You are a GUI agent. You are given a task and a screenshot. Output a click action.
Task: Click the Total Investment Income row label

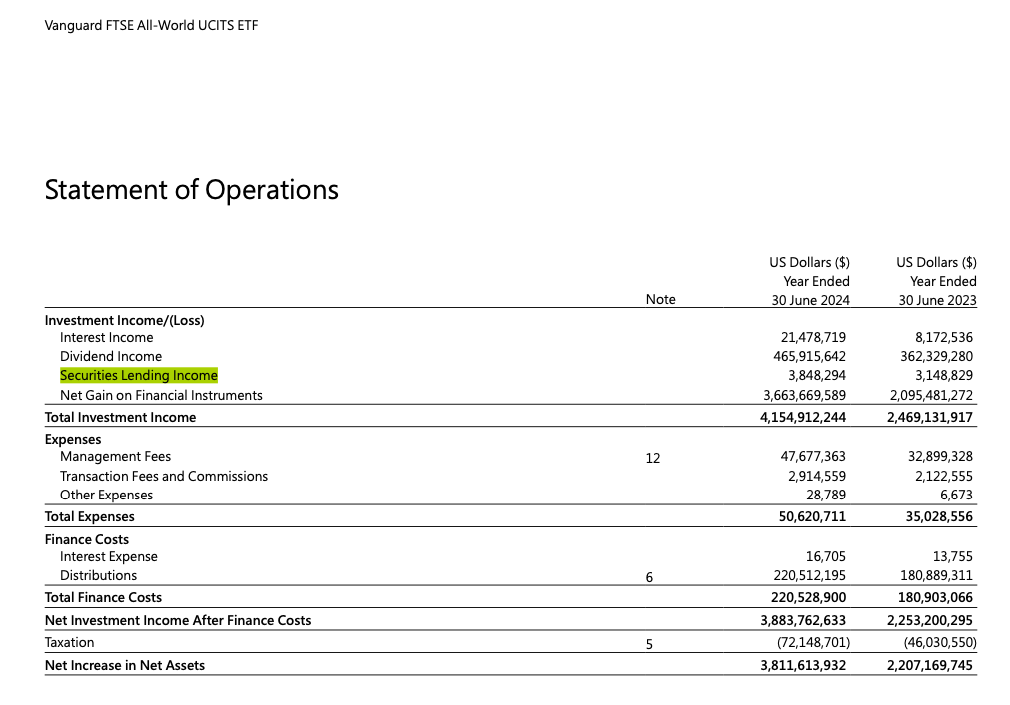point(120,418)
